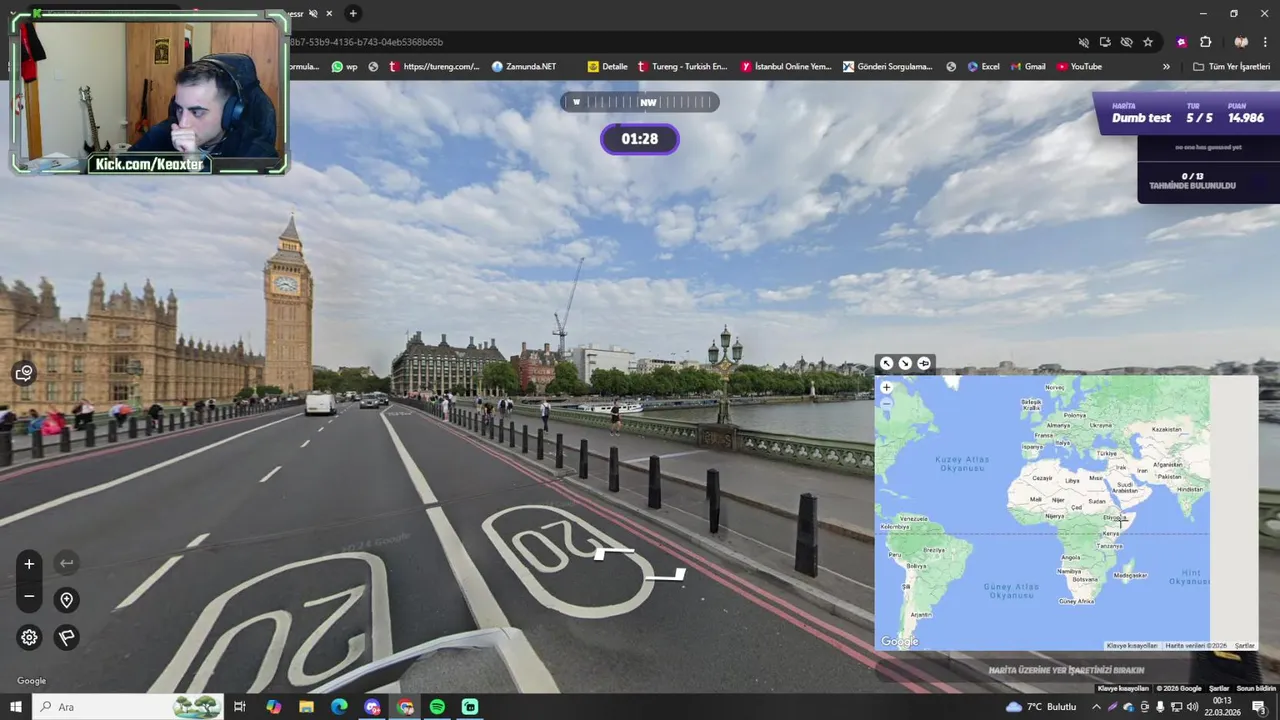The width and height of the screenshot is (1280, 720).
Task: Bookmark this page with the star icon
Action: click(x=1148, y=42)
